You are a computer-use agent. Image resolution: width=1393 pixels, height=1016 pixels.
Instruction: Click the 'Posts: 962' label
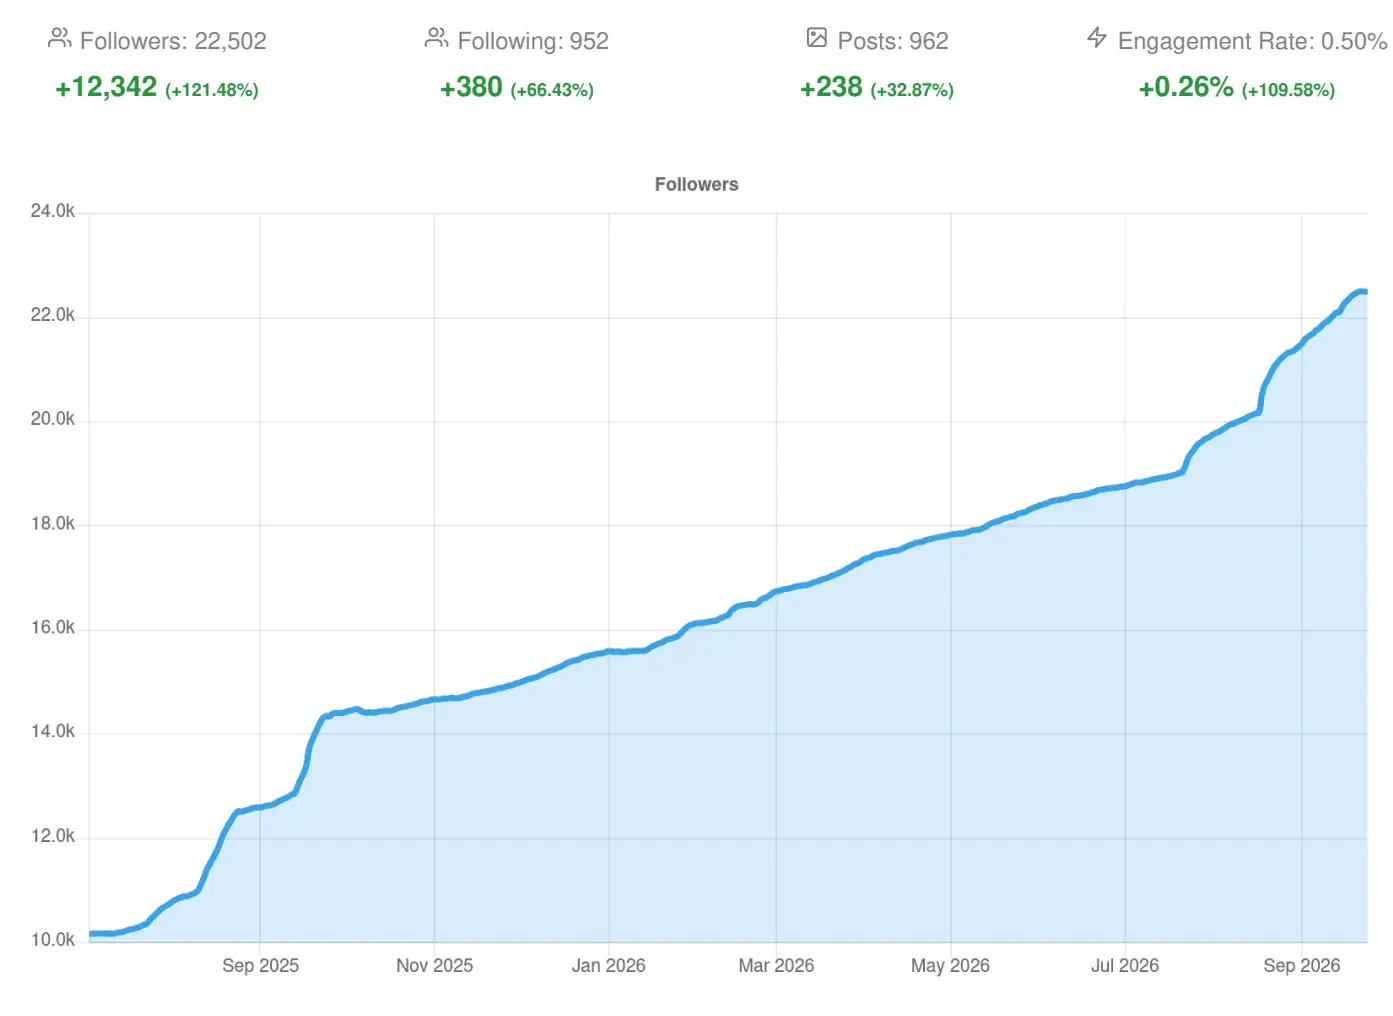click(893, 41)
